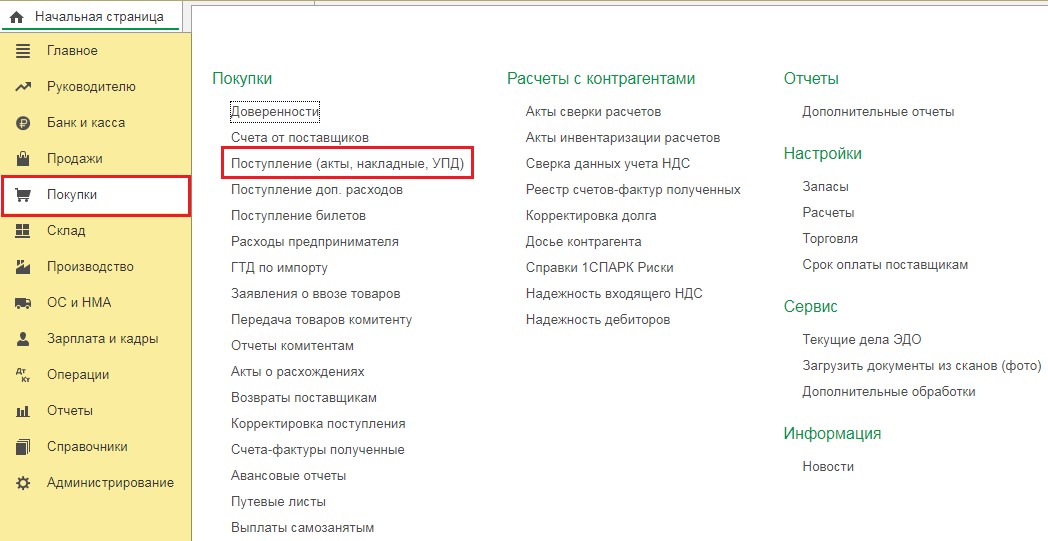Image resolution: width=1048 pixels, height=541 pixels.
Task: Open Надежность входящего НДС
Action: click(x=614, y=294)
